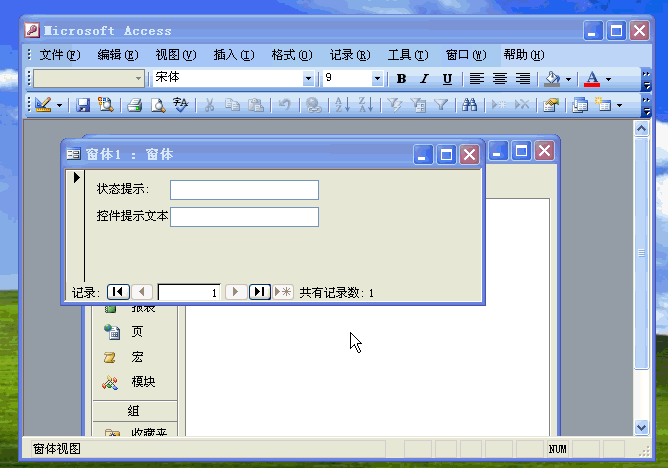Click new record navigation button

(283, 292)
